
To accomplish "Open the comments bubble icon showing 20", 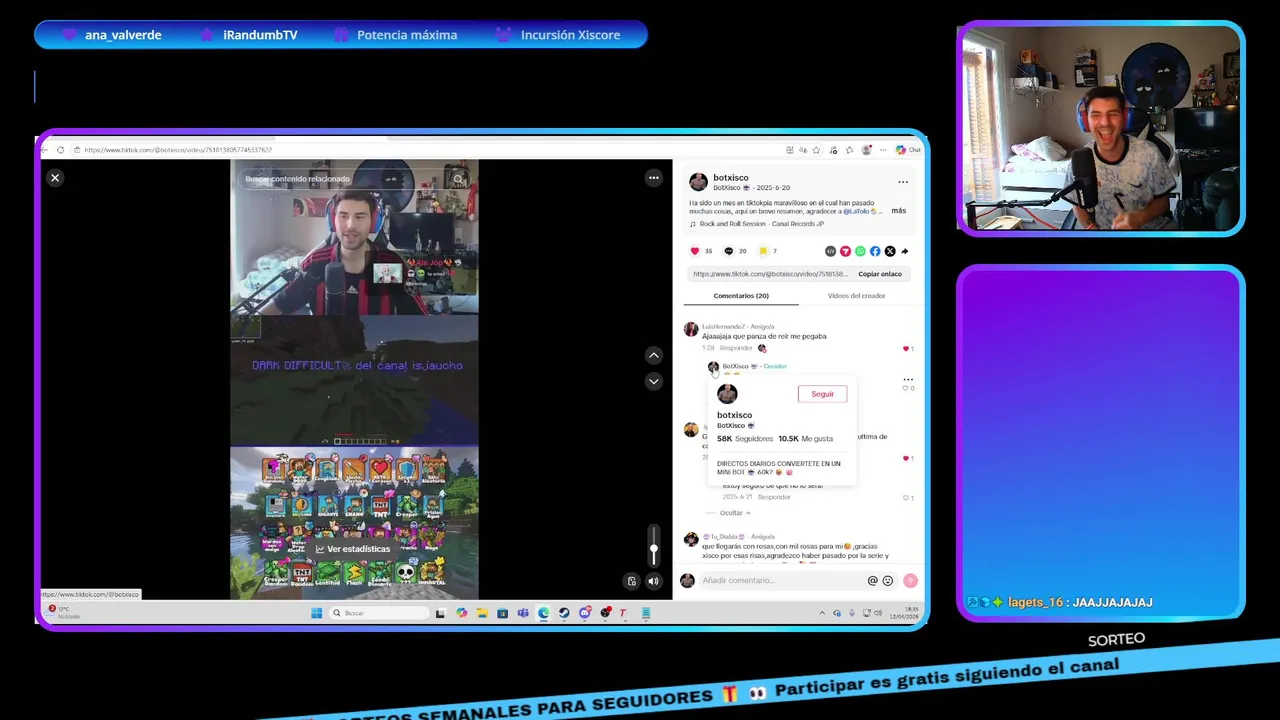I will [x=729, y=251].
